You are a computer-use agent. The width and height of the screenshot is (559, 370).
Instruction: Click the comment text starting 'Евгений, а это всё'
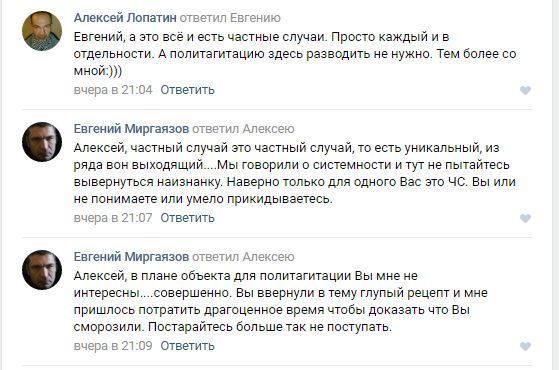[x=295, y=54]
